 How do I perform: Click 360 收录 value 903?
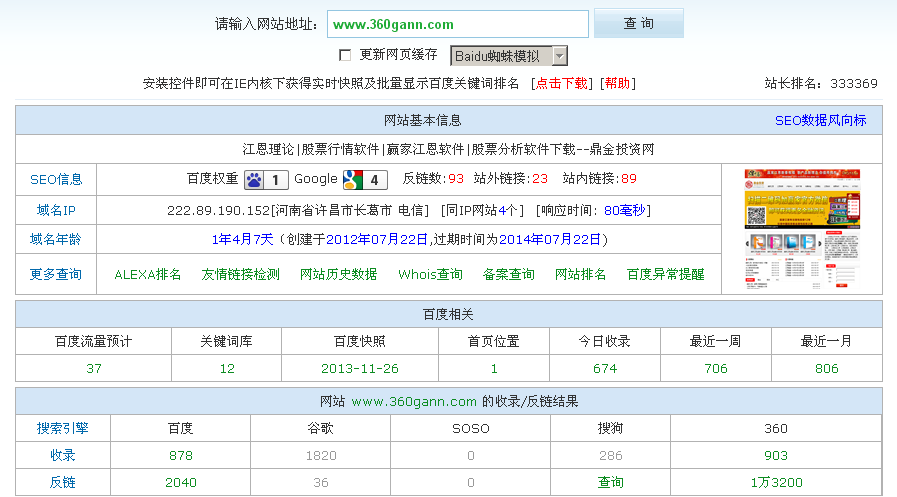tap(776, 456)
